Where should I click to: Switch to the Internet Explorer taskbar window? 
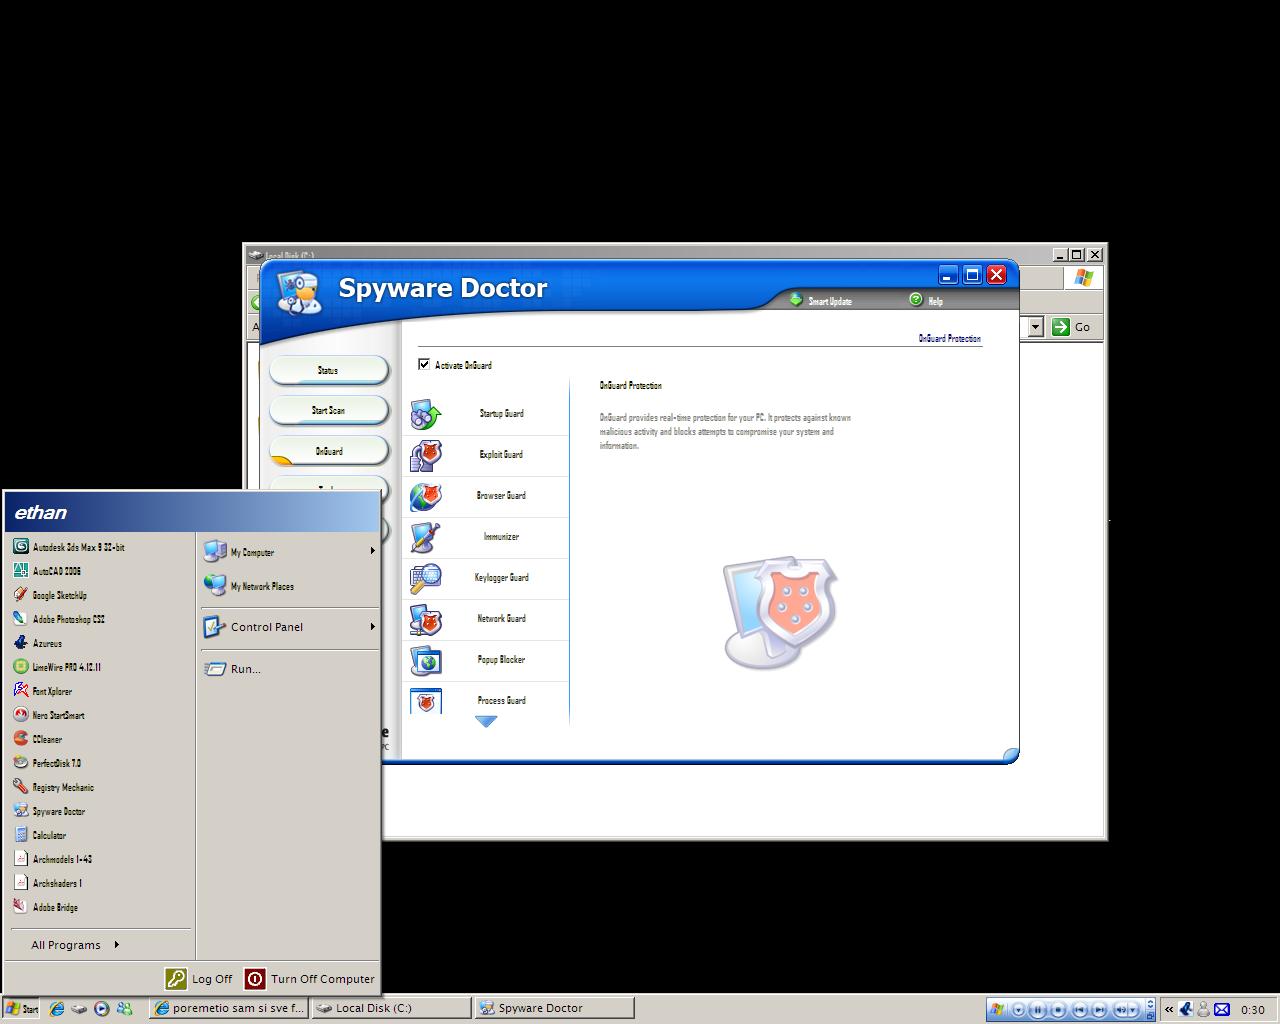coord(229,1008)
